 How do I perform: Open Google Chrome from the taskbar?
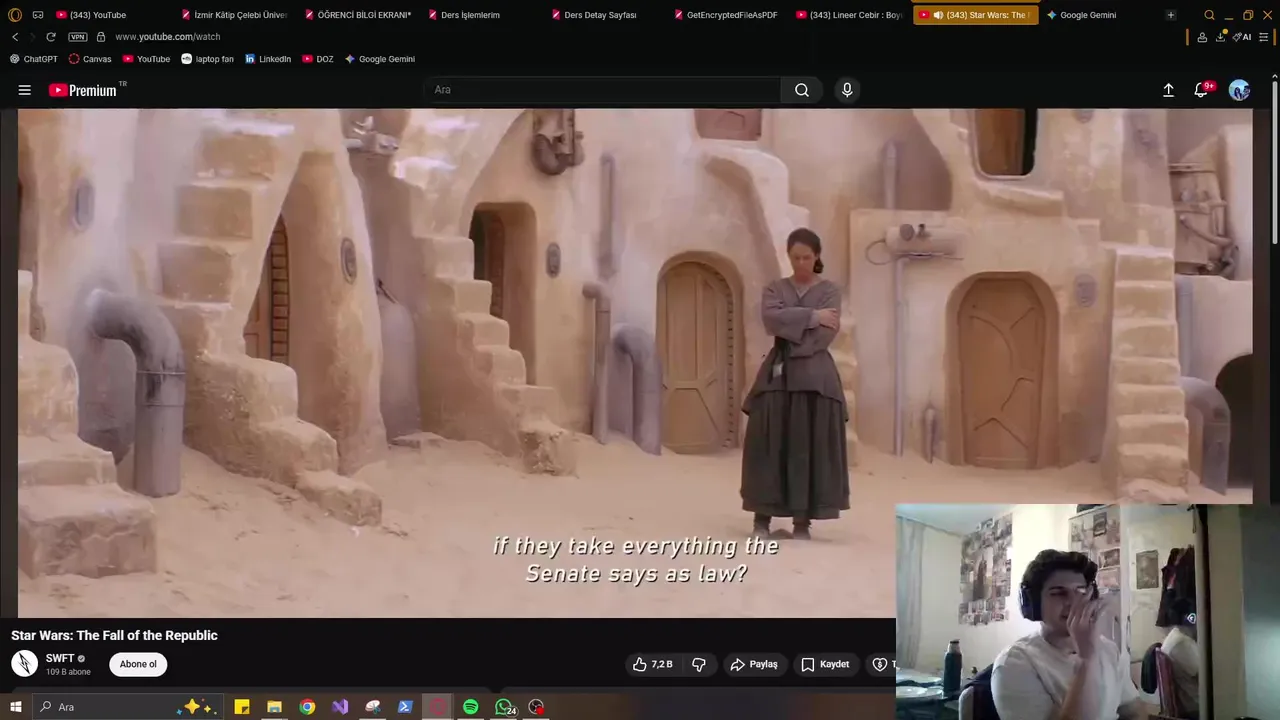(307, 707)
